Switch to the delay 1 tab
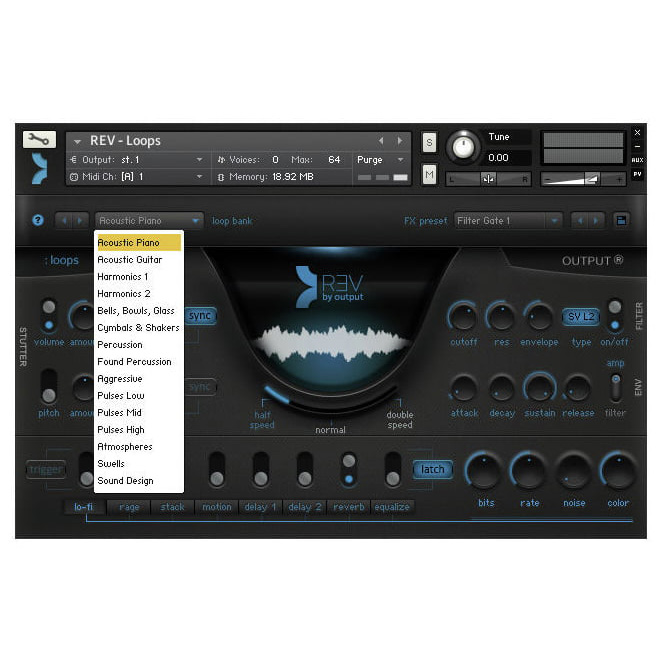The width and height of the screenshot is (662, 662). coord(260,507)
